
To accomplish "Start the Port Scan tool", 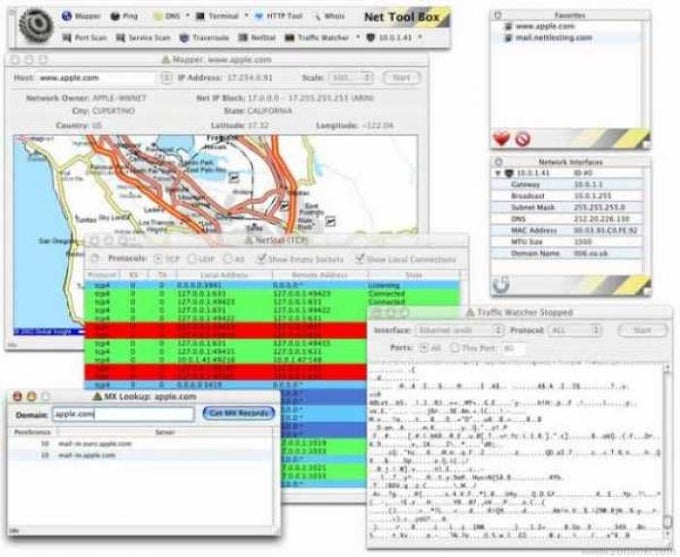I will point(85,38).
